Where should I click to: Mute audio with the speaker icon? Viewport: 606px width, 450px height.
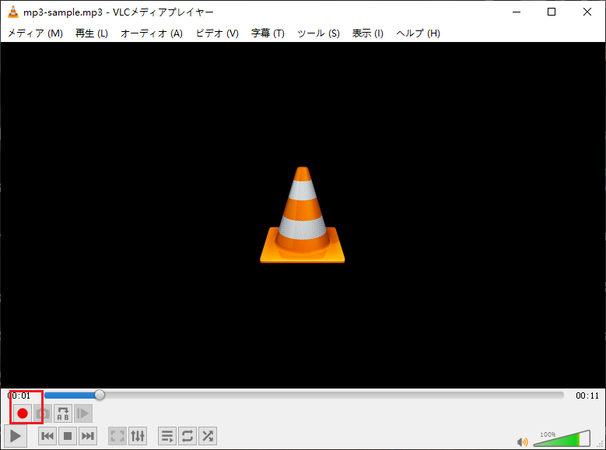click(523, 441)
